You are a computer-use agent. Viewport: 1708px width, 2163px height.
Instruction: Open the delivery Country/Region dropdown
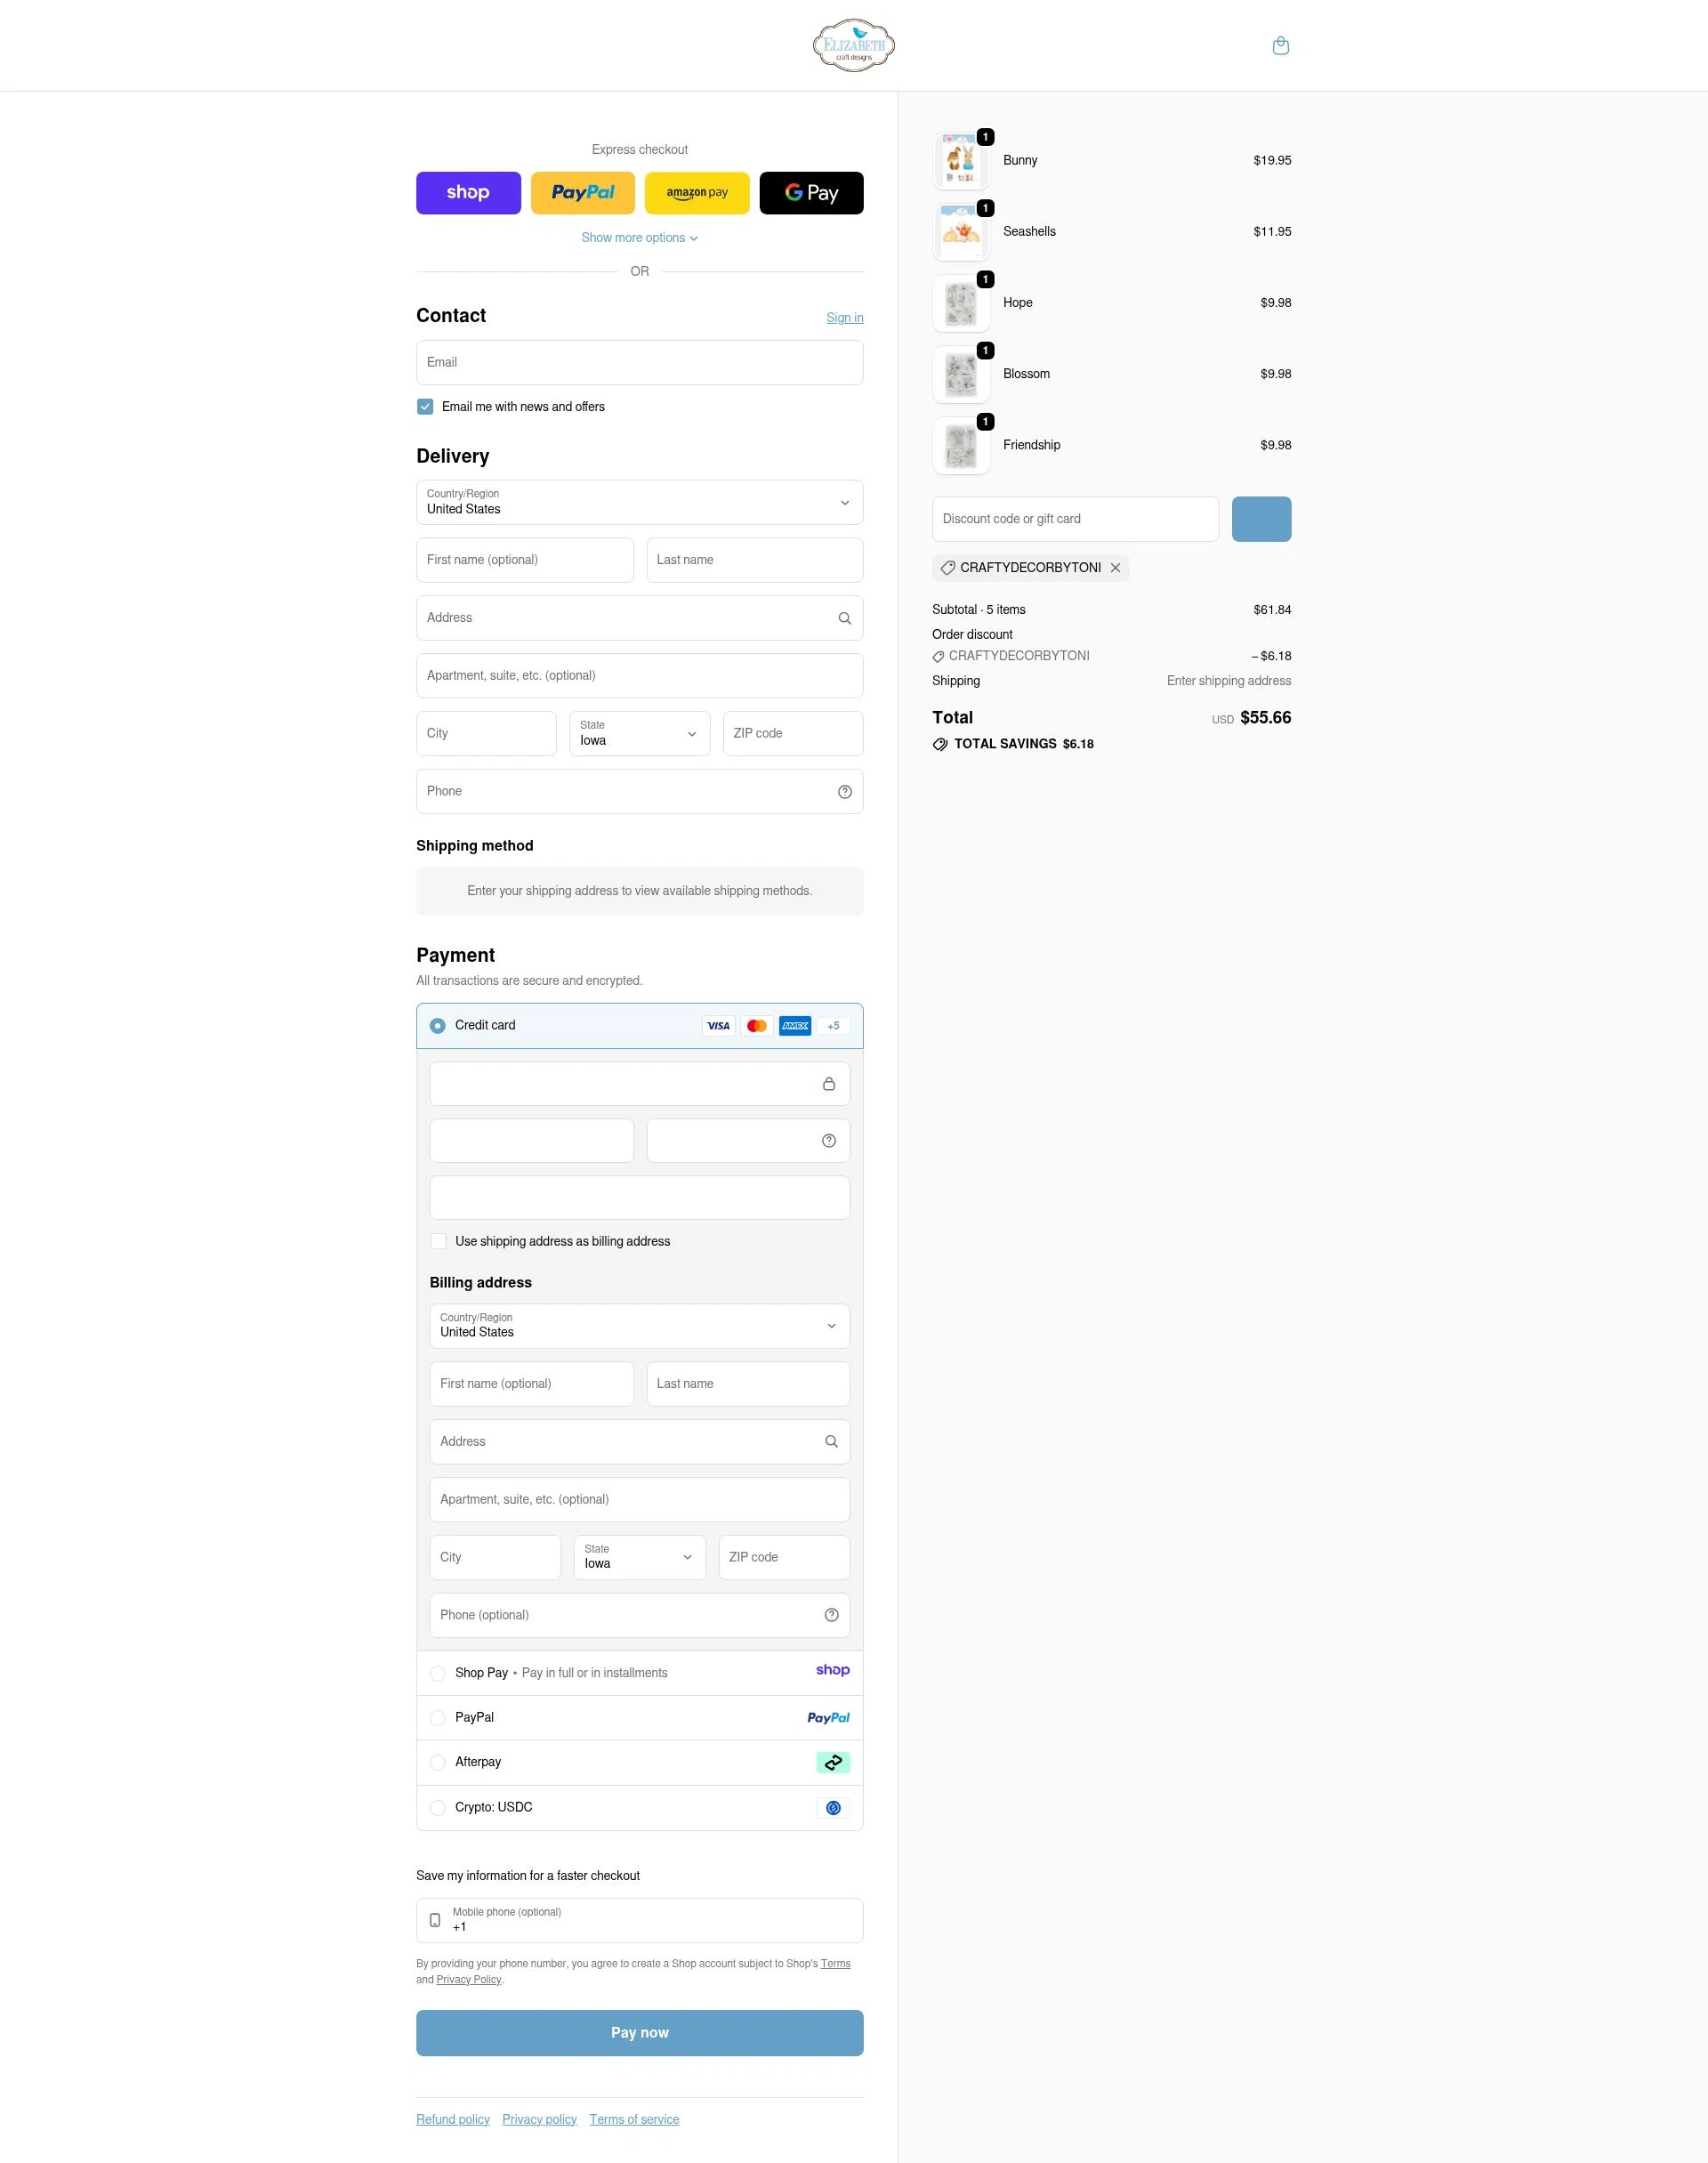(639, 502)
